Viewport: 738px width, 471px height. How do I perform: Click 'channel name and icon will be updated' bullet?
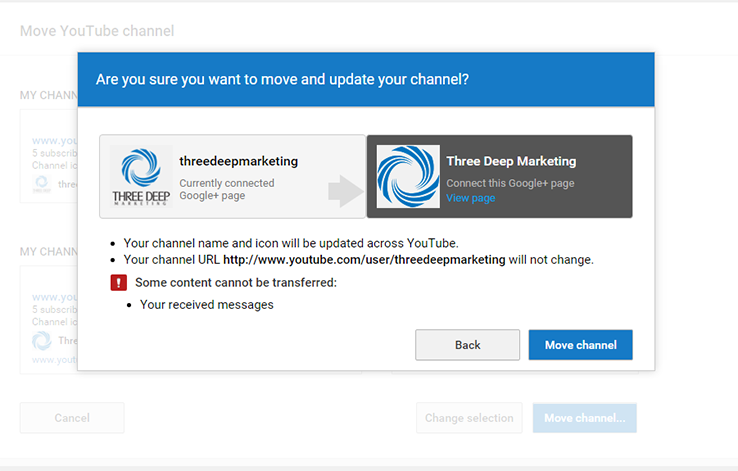[291, 243]
